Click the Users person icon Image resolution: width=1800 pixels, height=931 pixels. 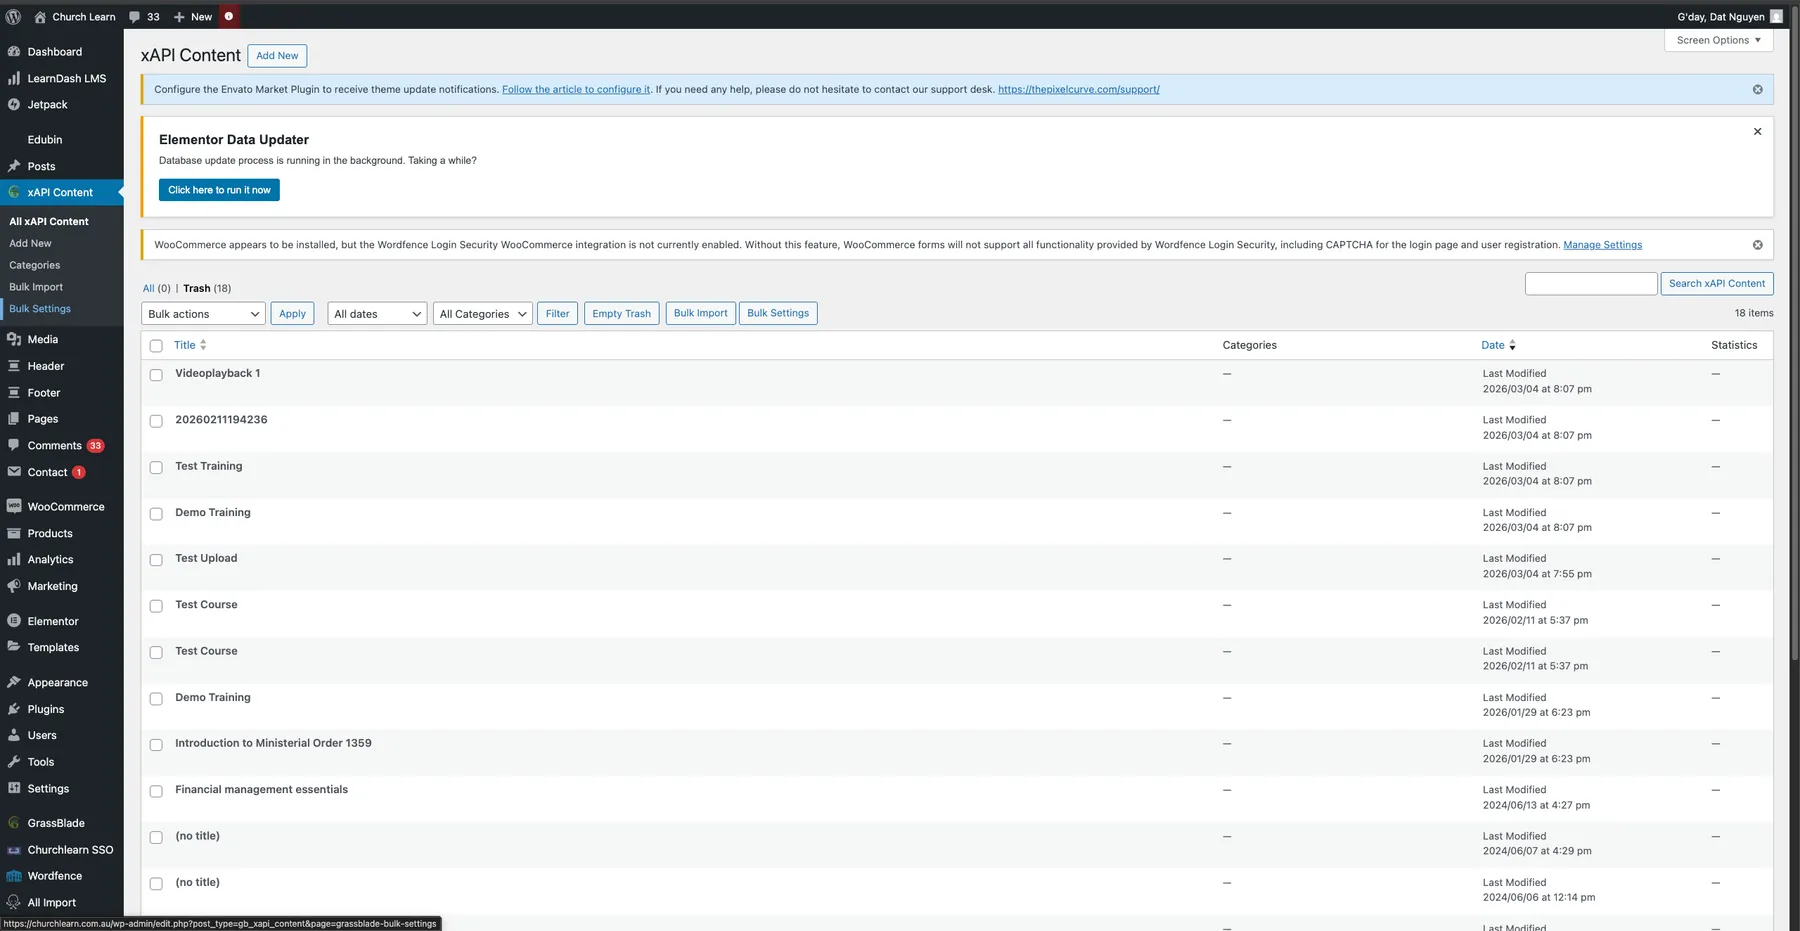tap(14, 735)
